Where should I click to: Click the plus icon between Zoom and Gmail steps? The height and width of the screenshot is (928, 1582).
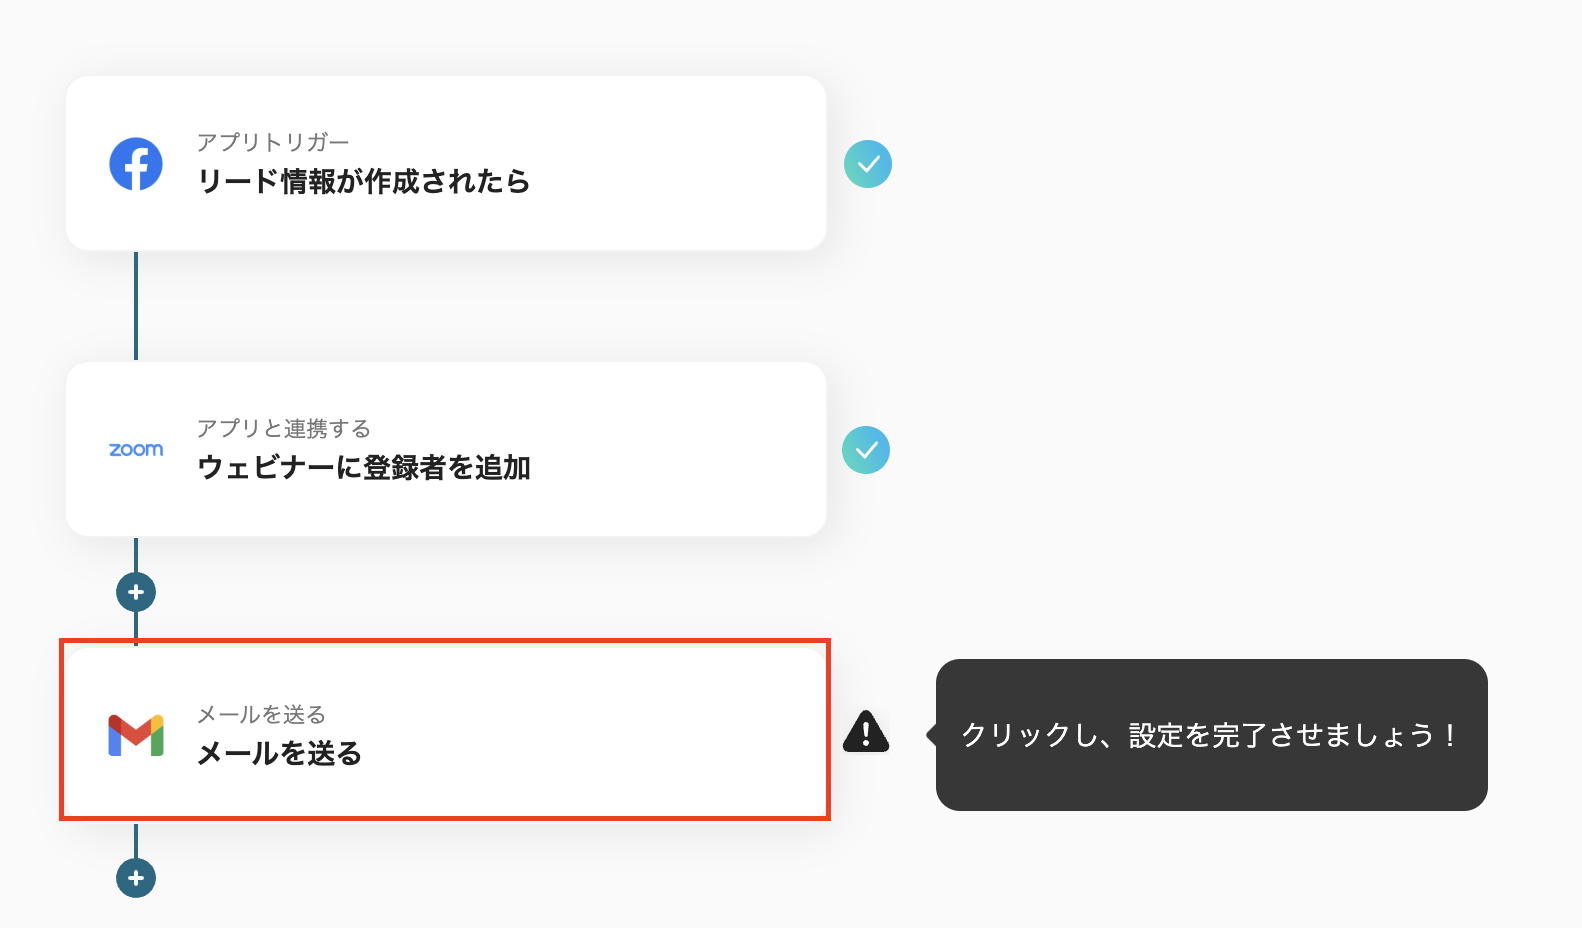coord(135,591)
